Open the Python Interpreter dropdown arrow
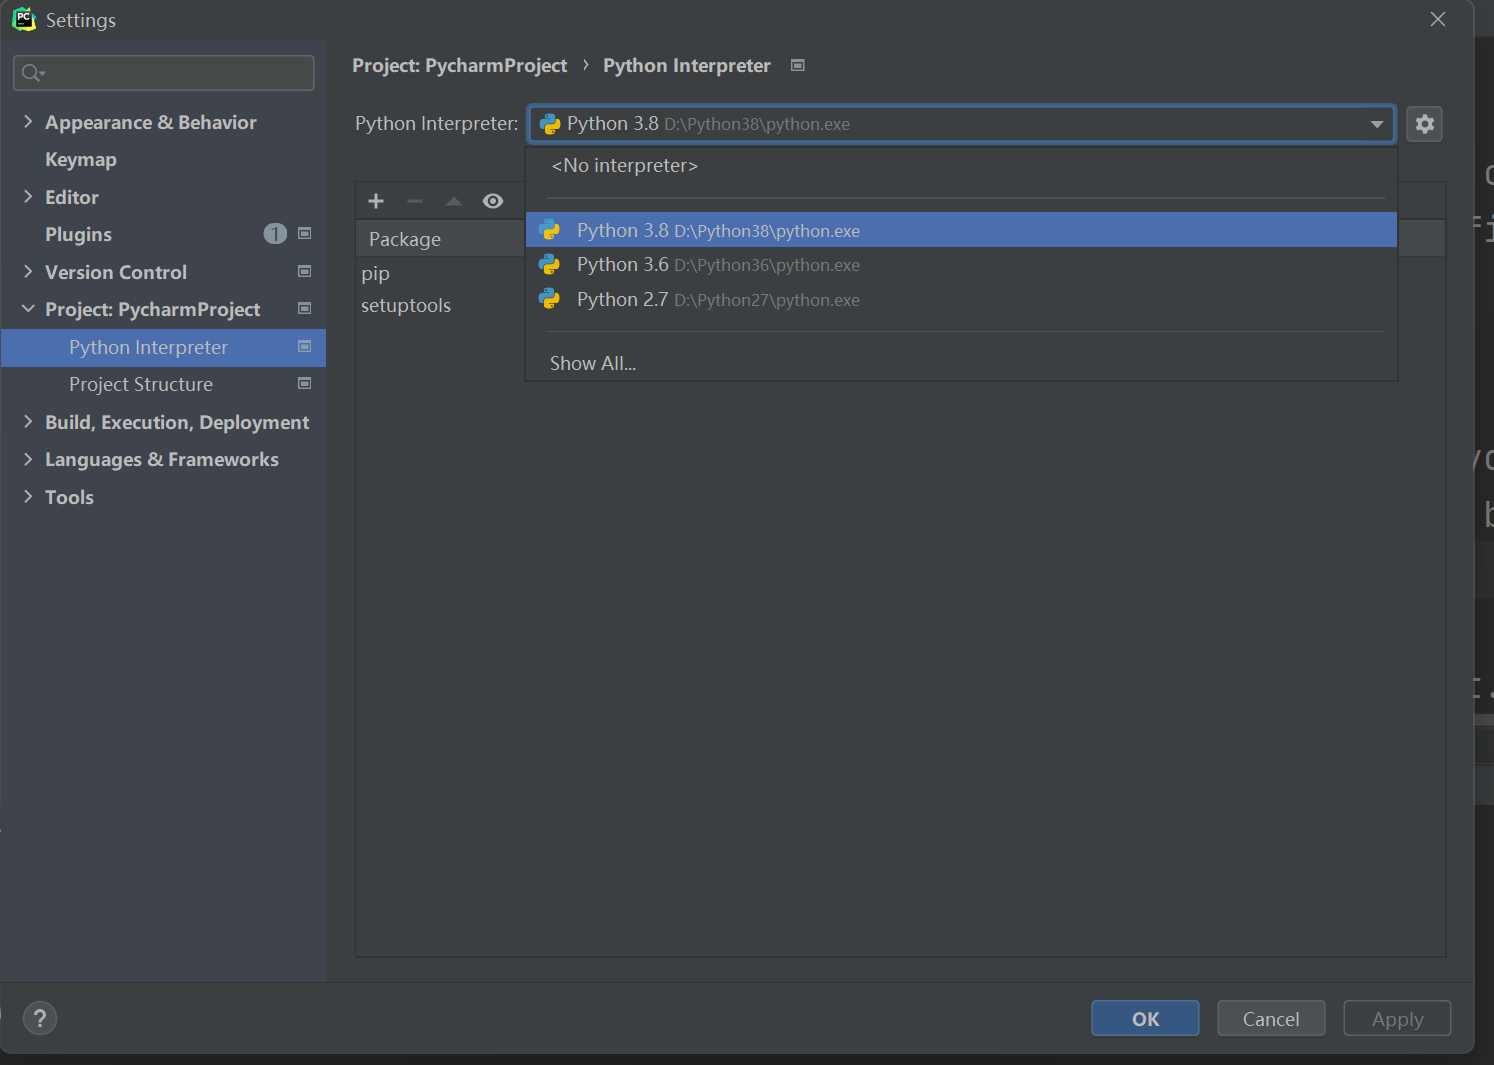The height and width of the screenshot is (1065, 1494). tap(1376, 124)
